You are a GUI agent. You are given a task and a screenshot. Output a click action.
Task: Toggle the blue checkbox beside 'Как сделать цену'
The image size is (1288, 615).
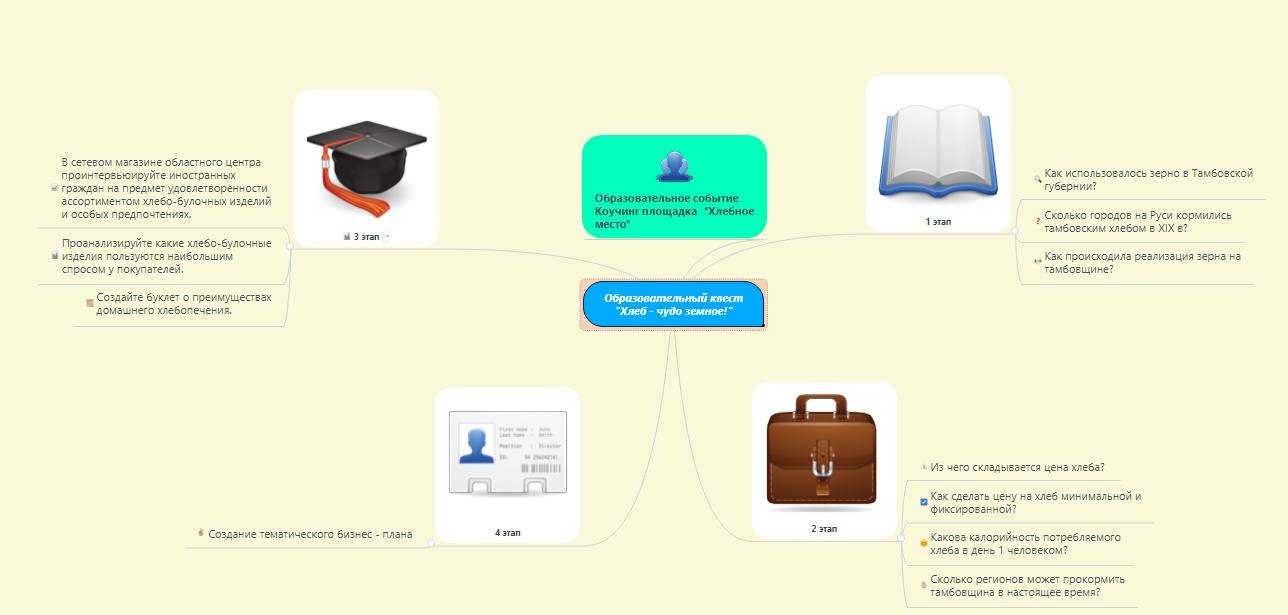pos(923,502)
